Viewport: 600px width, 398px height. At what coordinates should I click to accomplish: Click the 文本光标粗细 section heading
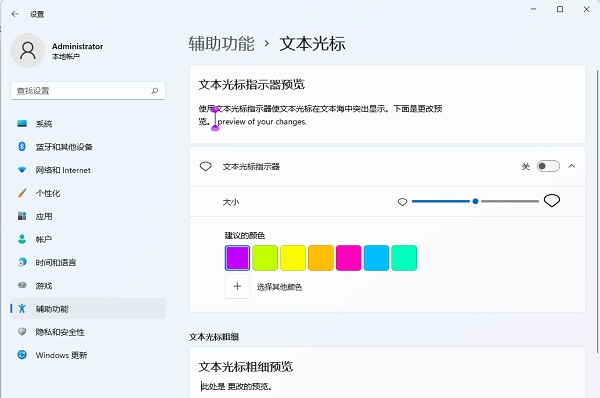214,337
